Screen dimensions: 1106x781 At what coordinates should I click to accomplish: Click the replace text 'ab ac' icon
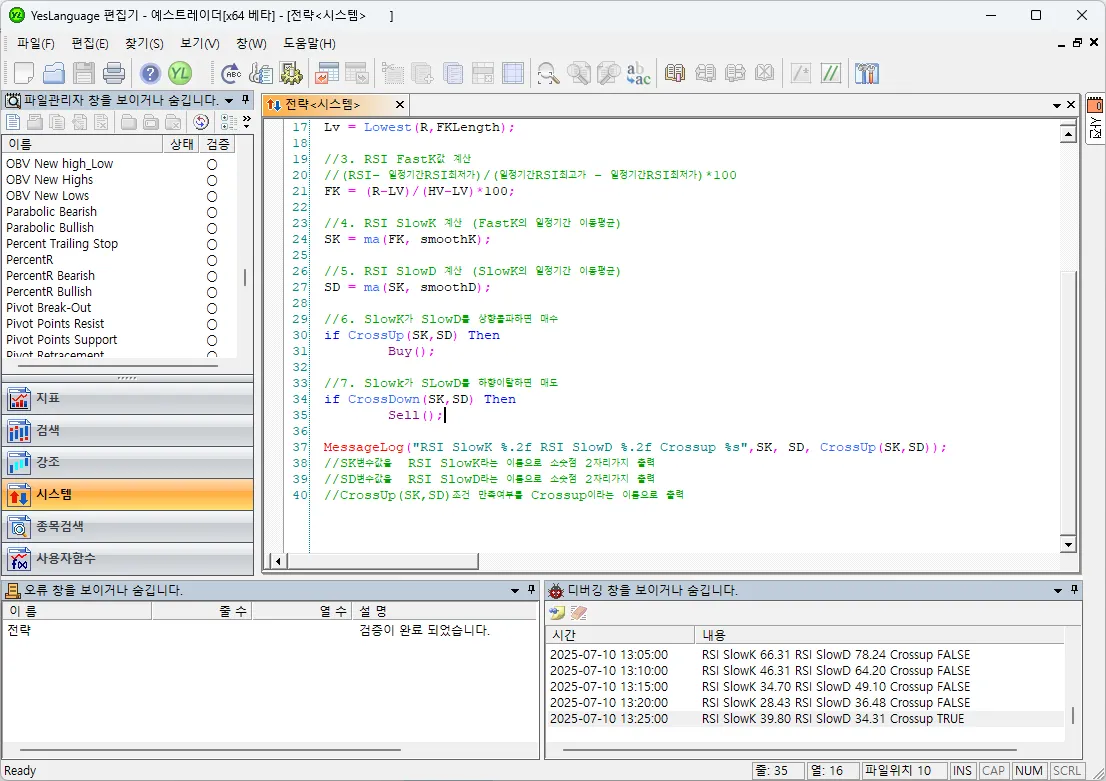[x=637, y=73]
